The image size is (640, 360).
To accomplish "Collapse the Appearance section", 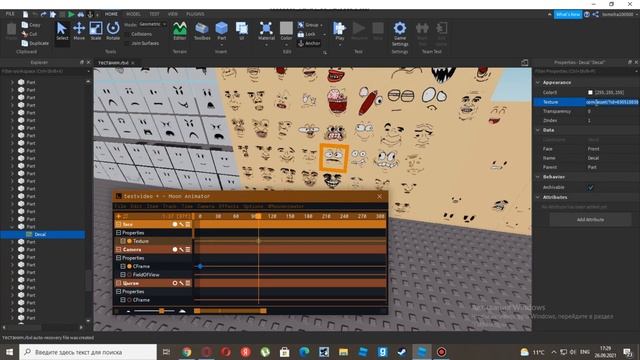I will pos(538,82).
